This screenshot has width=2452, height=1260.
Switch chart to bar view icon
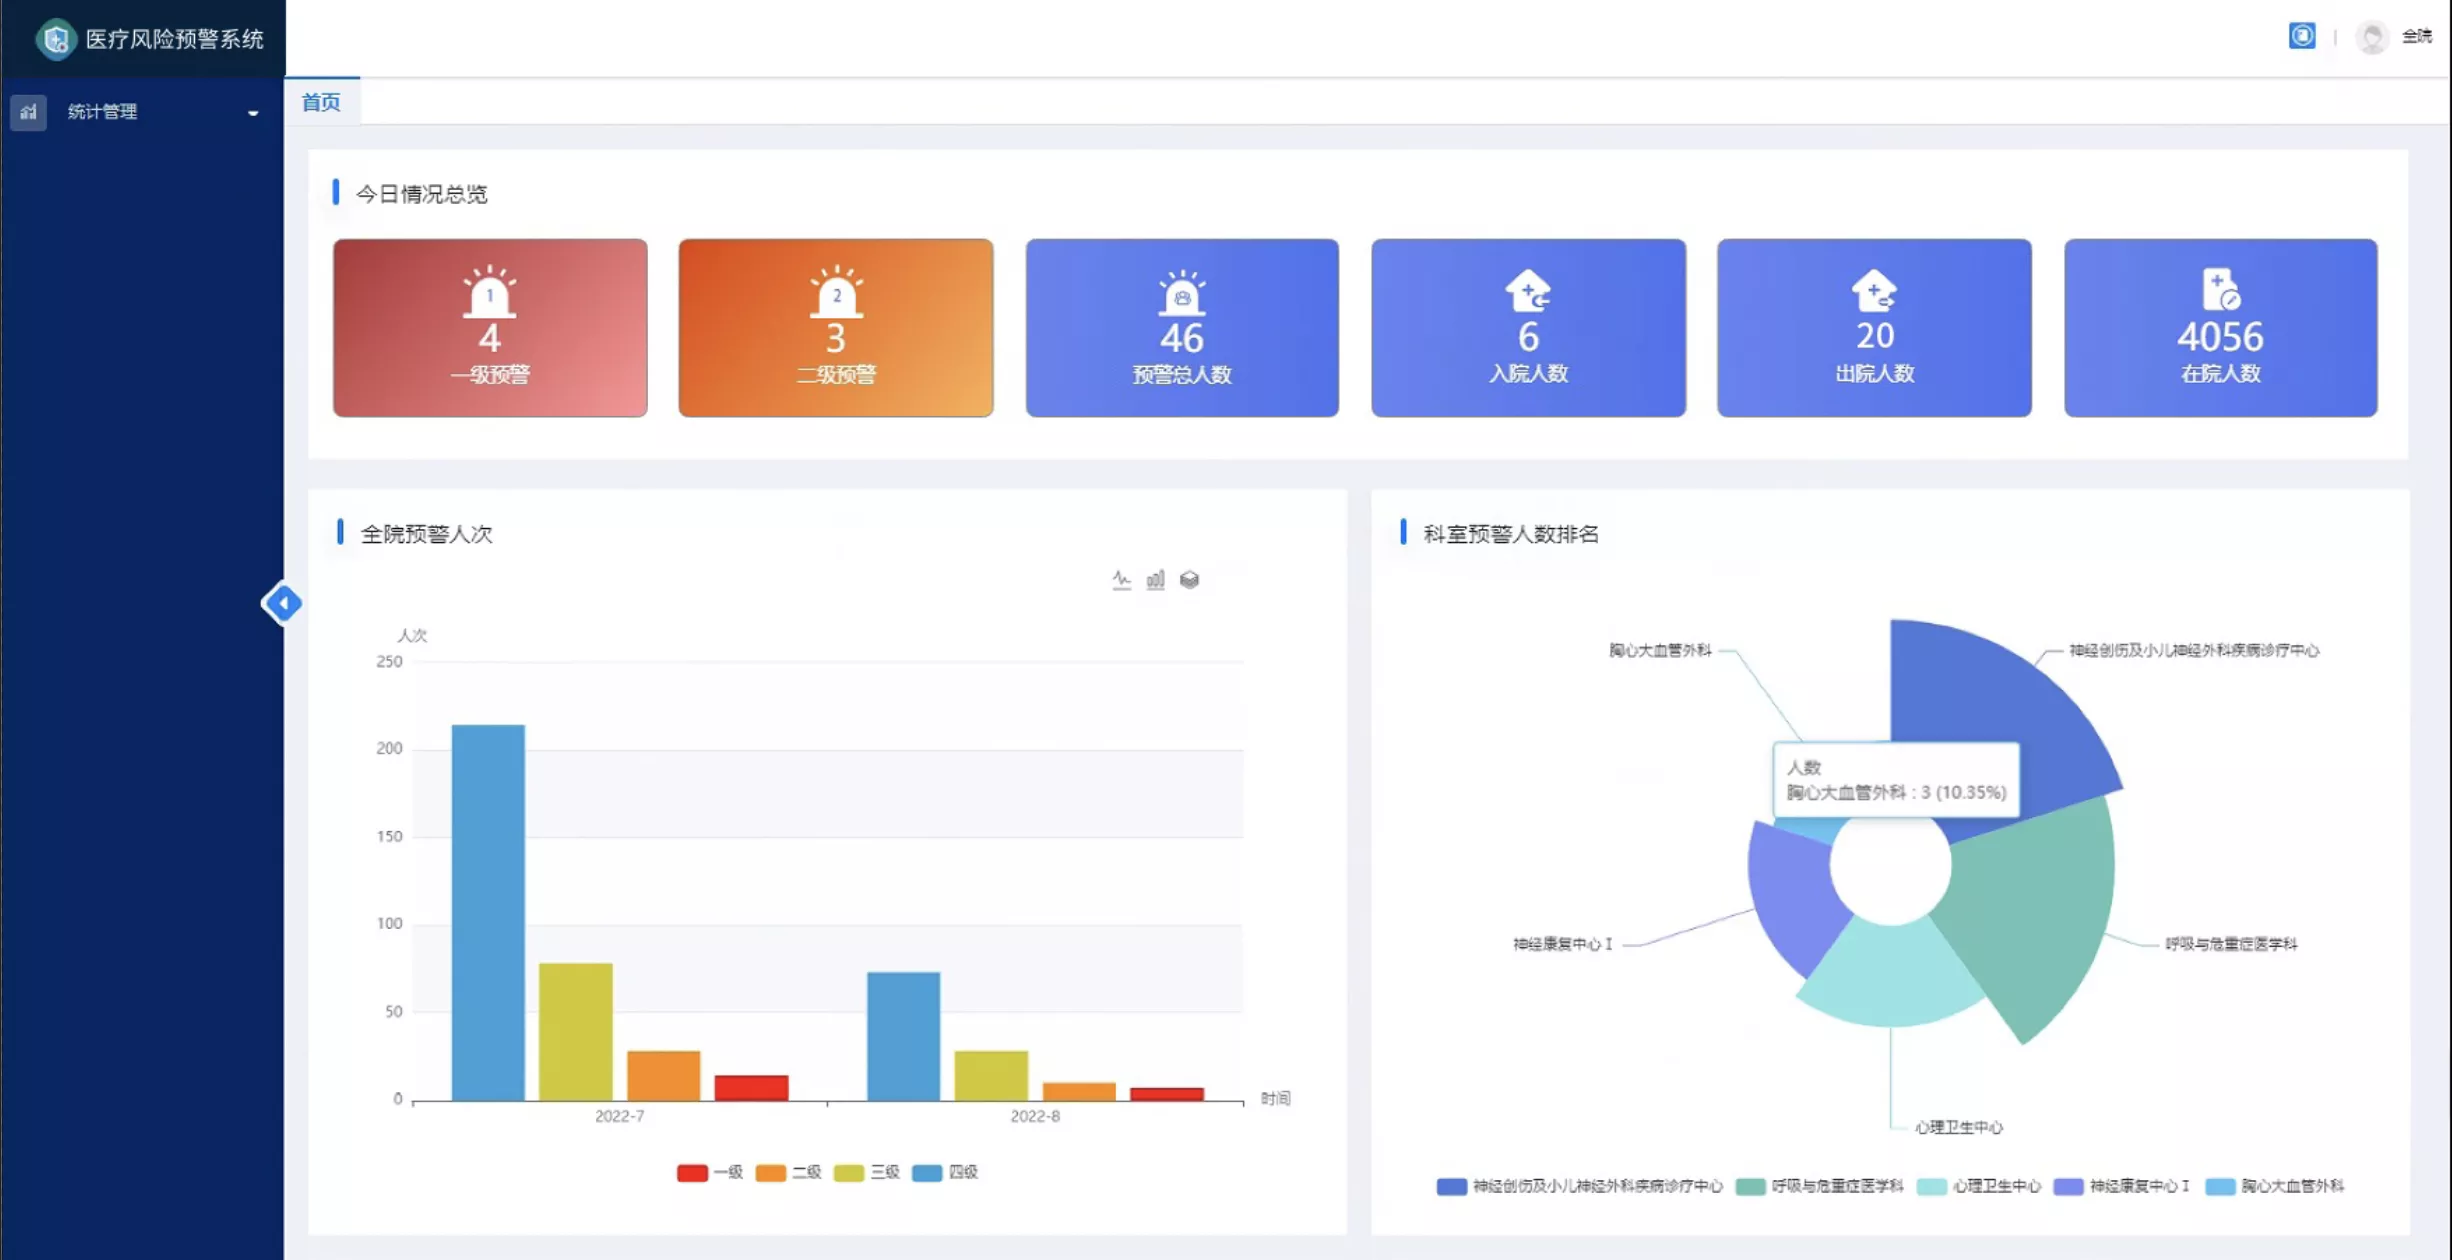(x=1155, y=580)
